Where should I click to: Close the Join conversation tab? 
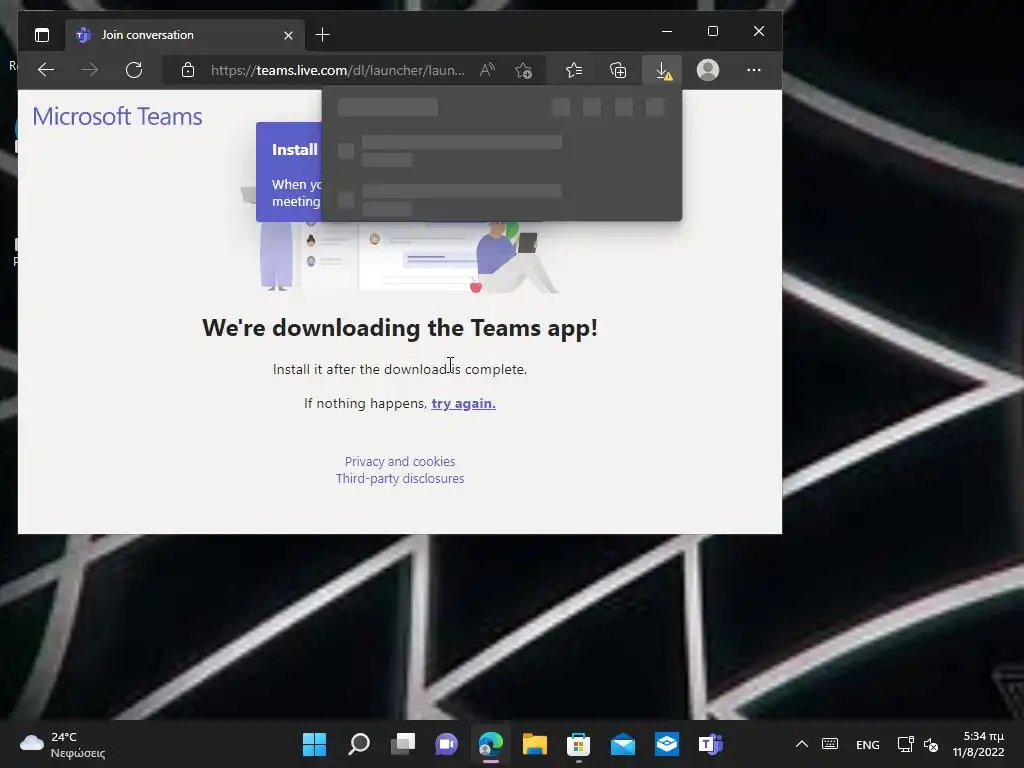coord(288,35)
